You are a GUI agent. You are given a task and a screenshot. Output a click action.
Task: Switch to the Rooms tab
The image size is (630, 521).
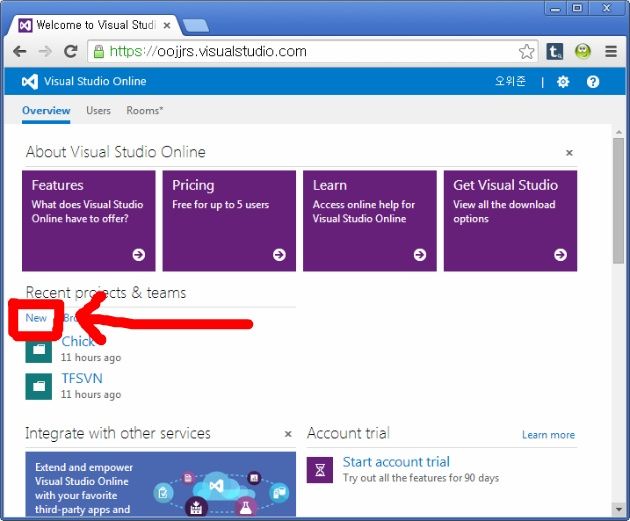click(145, 110)
